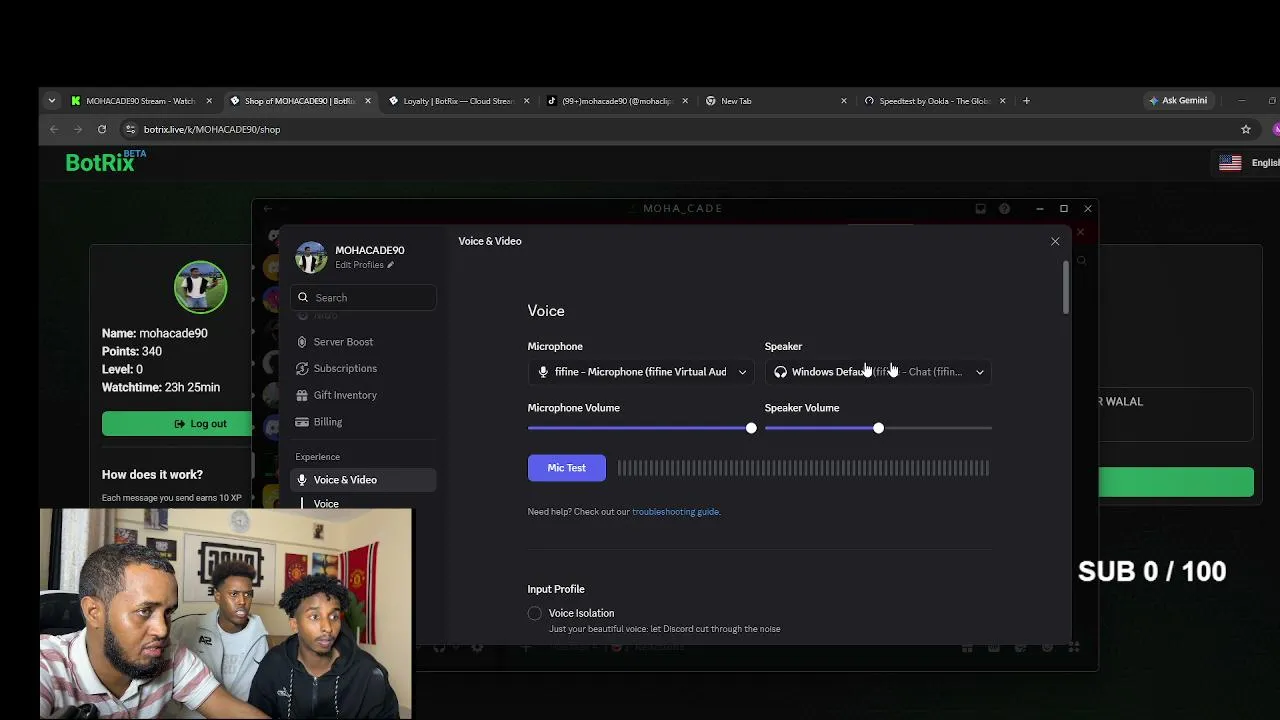
Task: Select Voice & Video in settings sidebar
Action: pos(363,480)
